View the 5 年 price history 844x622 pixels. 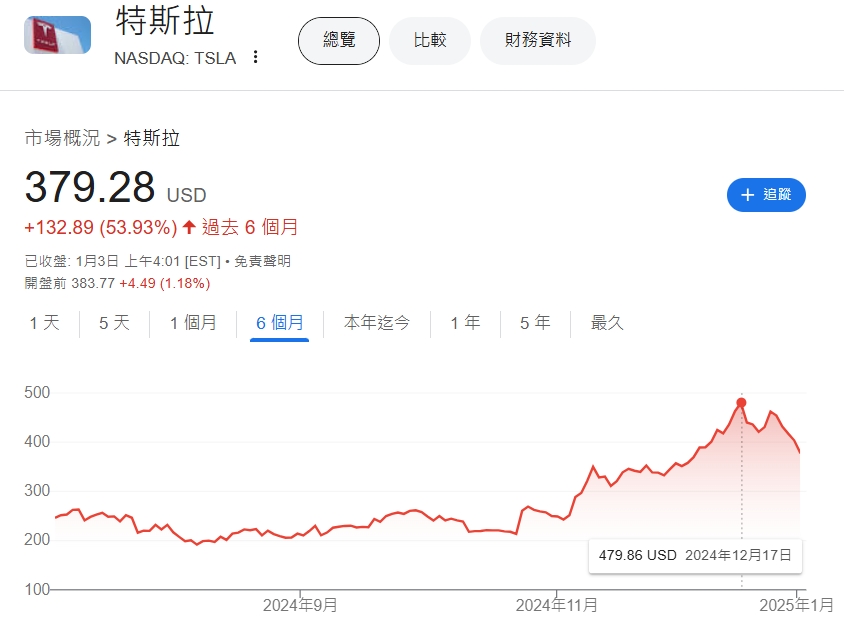click(535, 323)
